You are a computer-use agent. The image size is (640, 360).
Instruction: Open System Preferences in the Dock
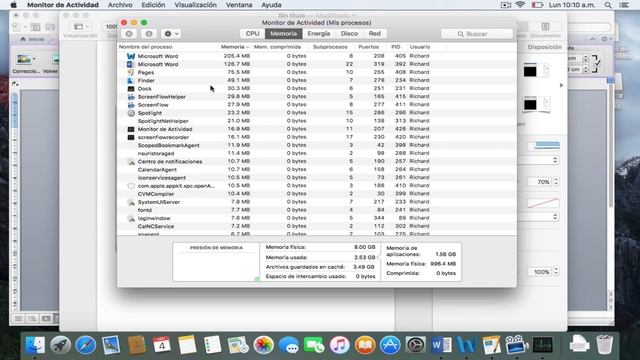point(416,345)
